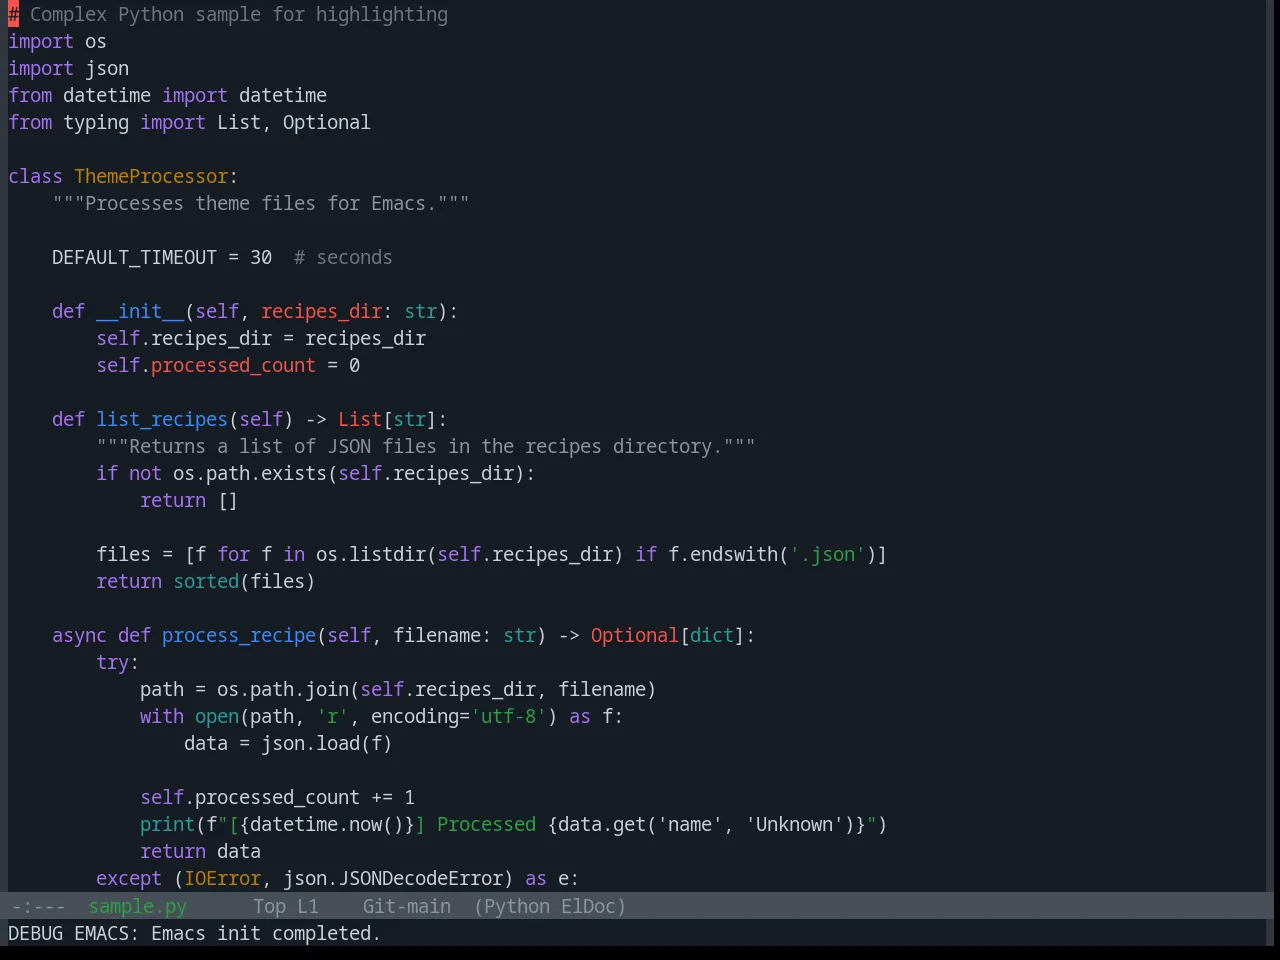Click the 'try:' keyword line
This screenshot has height=960, width=1280.
(117, 662)
